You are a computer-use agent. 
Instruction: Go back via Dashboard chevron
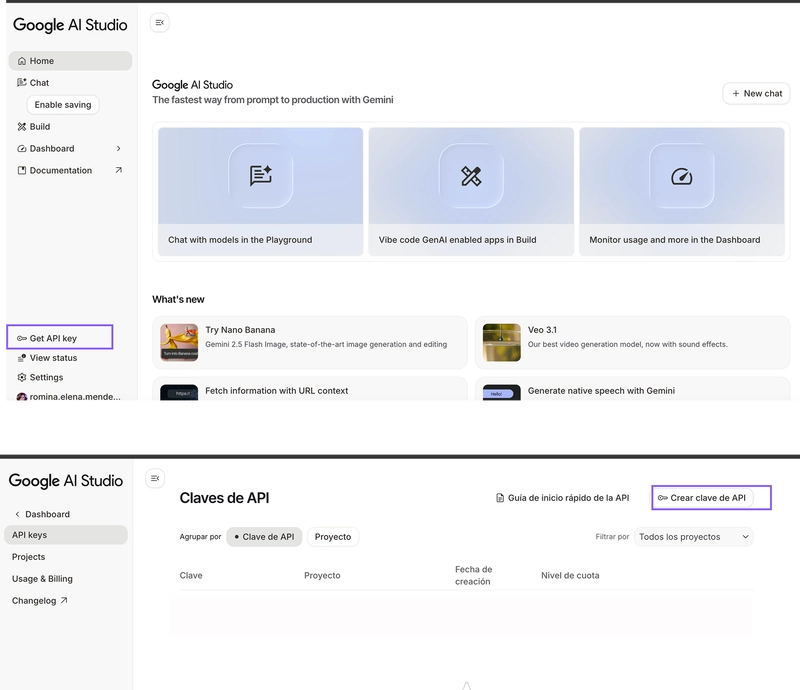pos(17,515)
